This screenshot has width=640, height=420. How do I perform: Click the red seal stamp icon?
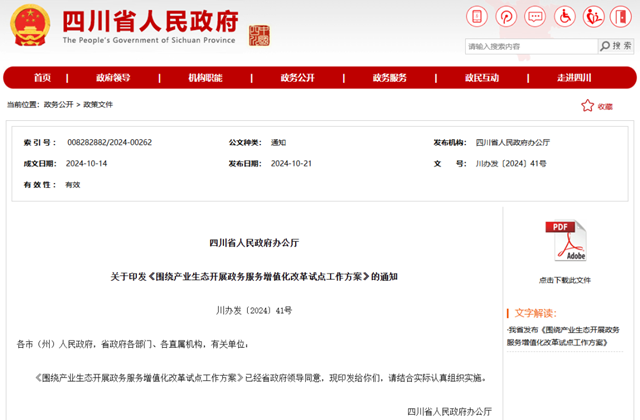pyautogui.click(x=260, y=36)
